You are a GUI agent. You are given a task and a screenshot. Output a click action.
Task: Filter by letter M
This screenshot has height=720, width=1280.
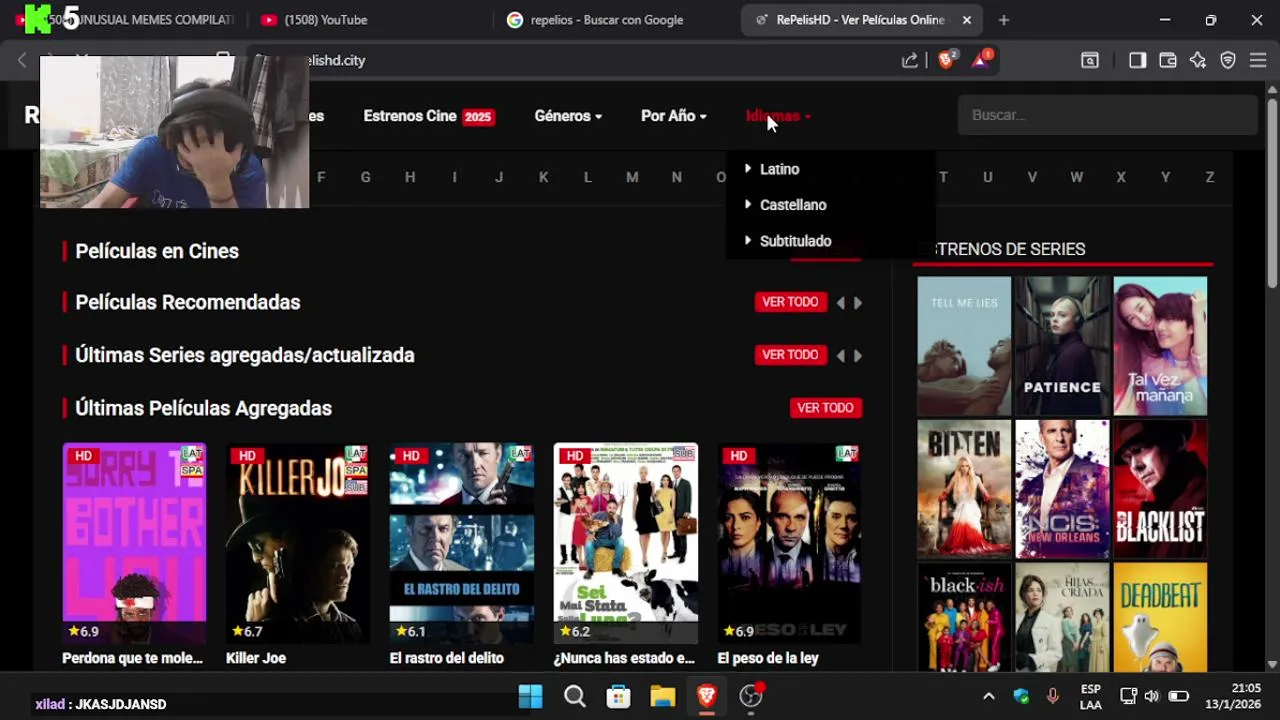[x=632, y=177]
